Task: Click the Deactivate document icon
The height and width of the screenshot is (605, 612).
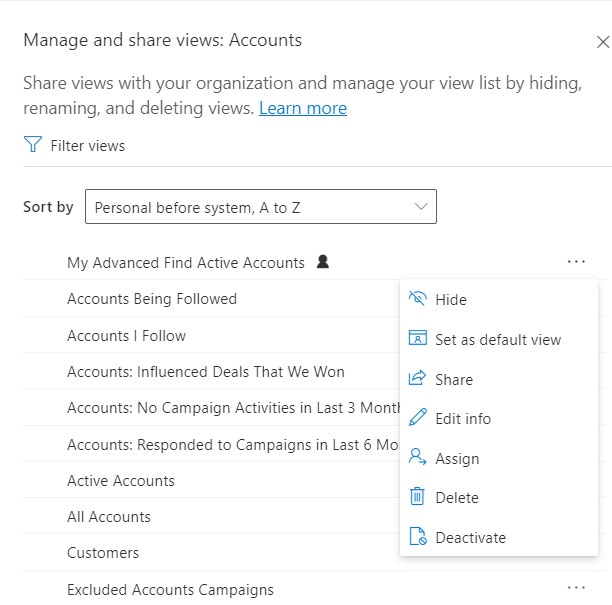Action: pos(418,536)
